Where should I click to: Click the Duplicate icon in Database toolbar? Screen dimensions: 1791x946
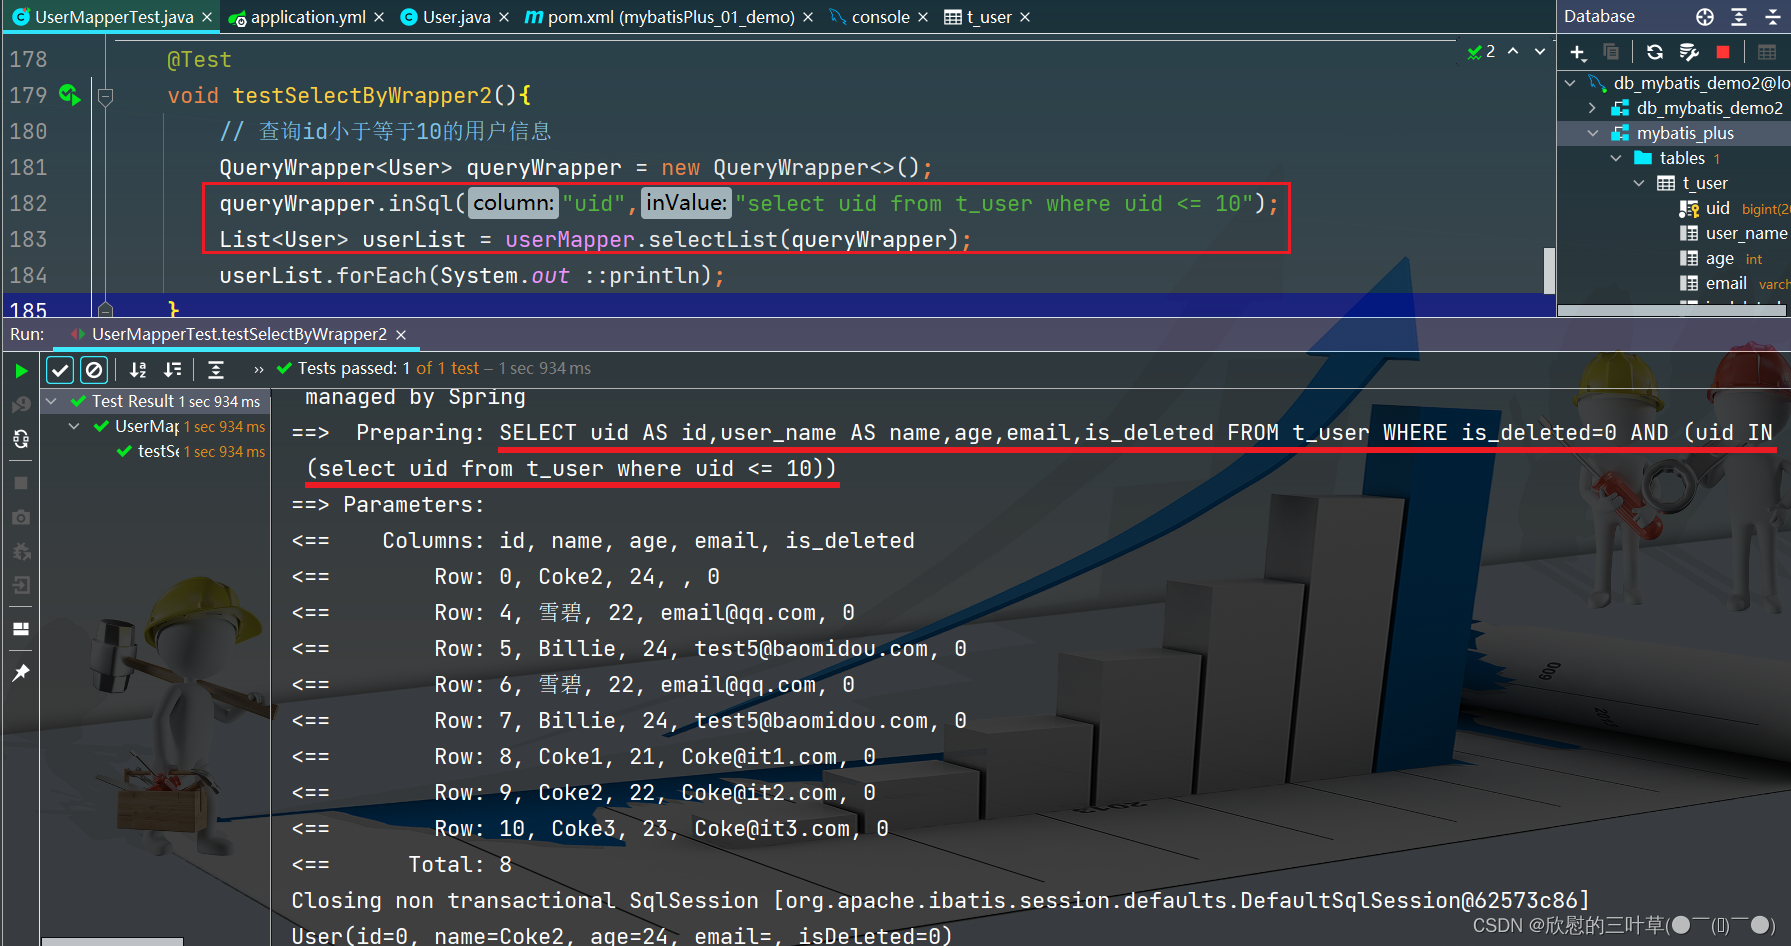[1610, 52]
